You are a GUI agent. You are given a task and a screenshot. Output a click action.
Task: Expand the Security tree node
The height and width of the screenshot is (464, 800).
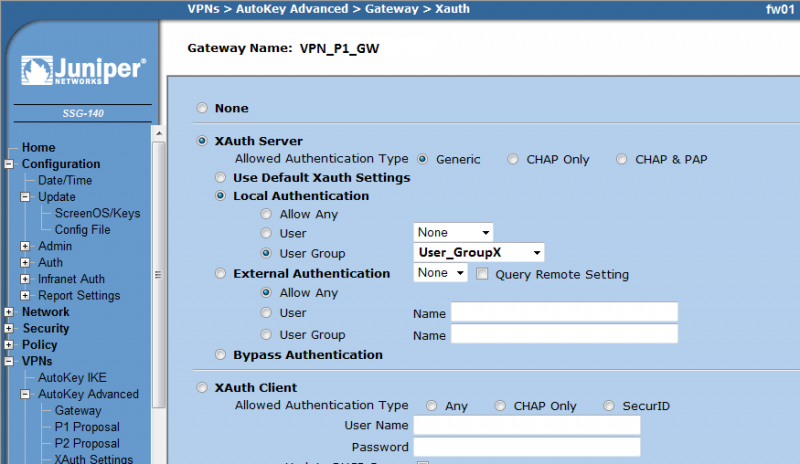coord(9,328)
